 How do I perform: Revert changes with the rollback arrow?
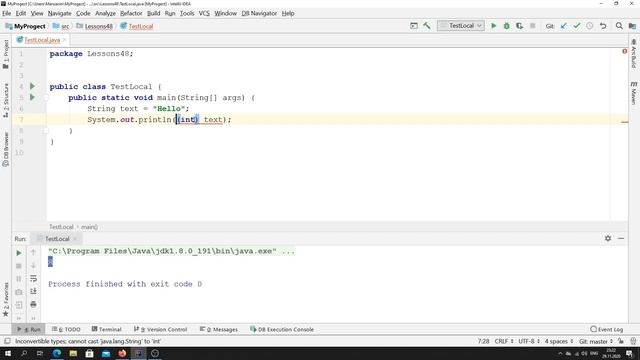pos(603,26)
